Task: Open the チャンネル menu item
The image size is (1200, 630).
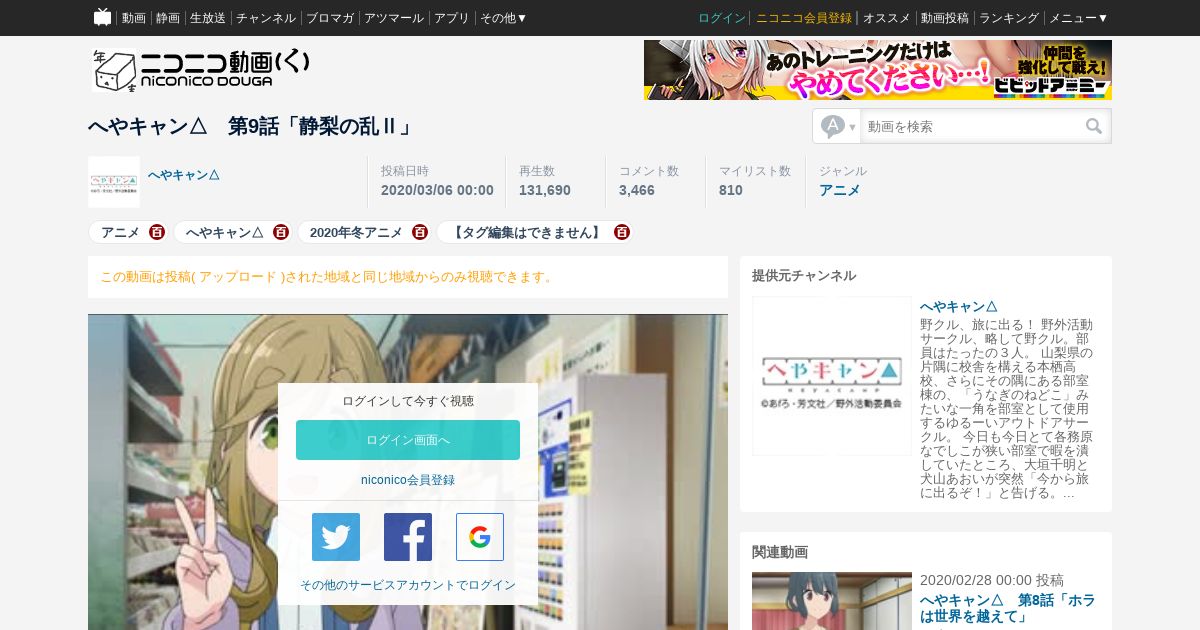Action: point(266,18)
